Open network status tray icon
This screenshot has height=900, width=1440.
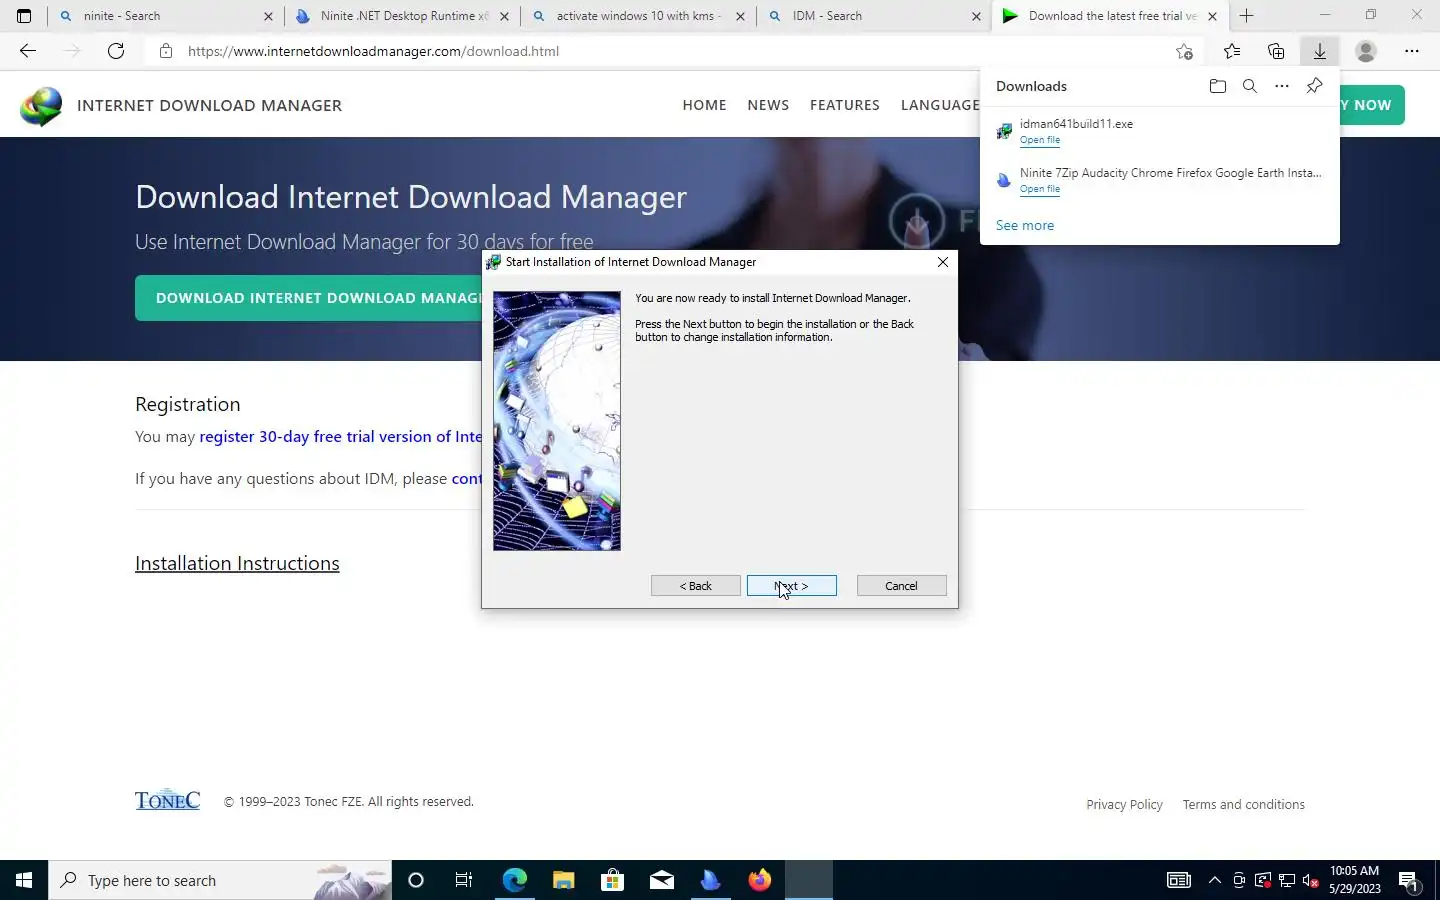(x=1287, y=880)
